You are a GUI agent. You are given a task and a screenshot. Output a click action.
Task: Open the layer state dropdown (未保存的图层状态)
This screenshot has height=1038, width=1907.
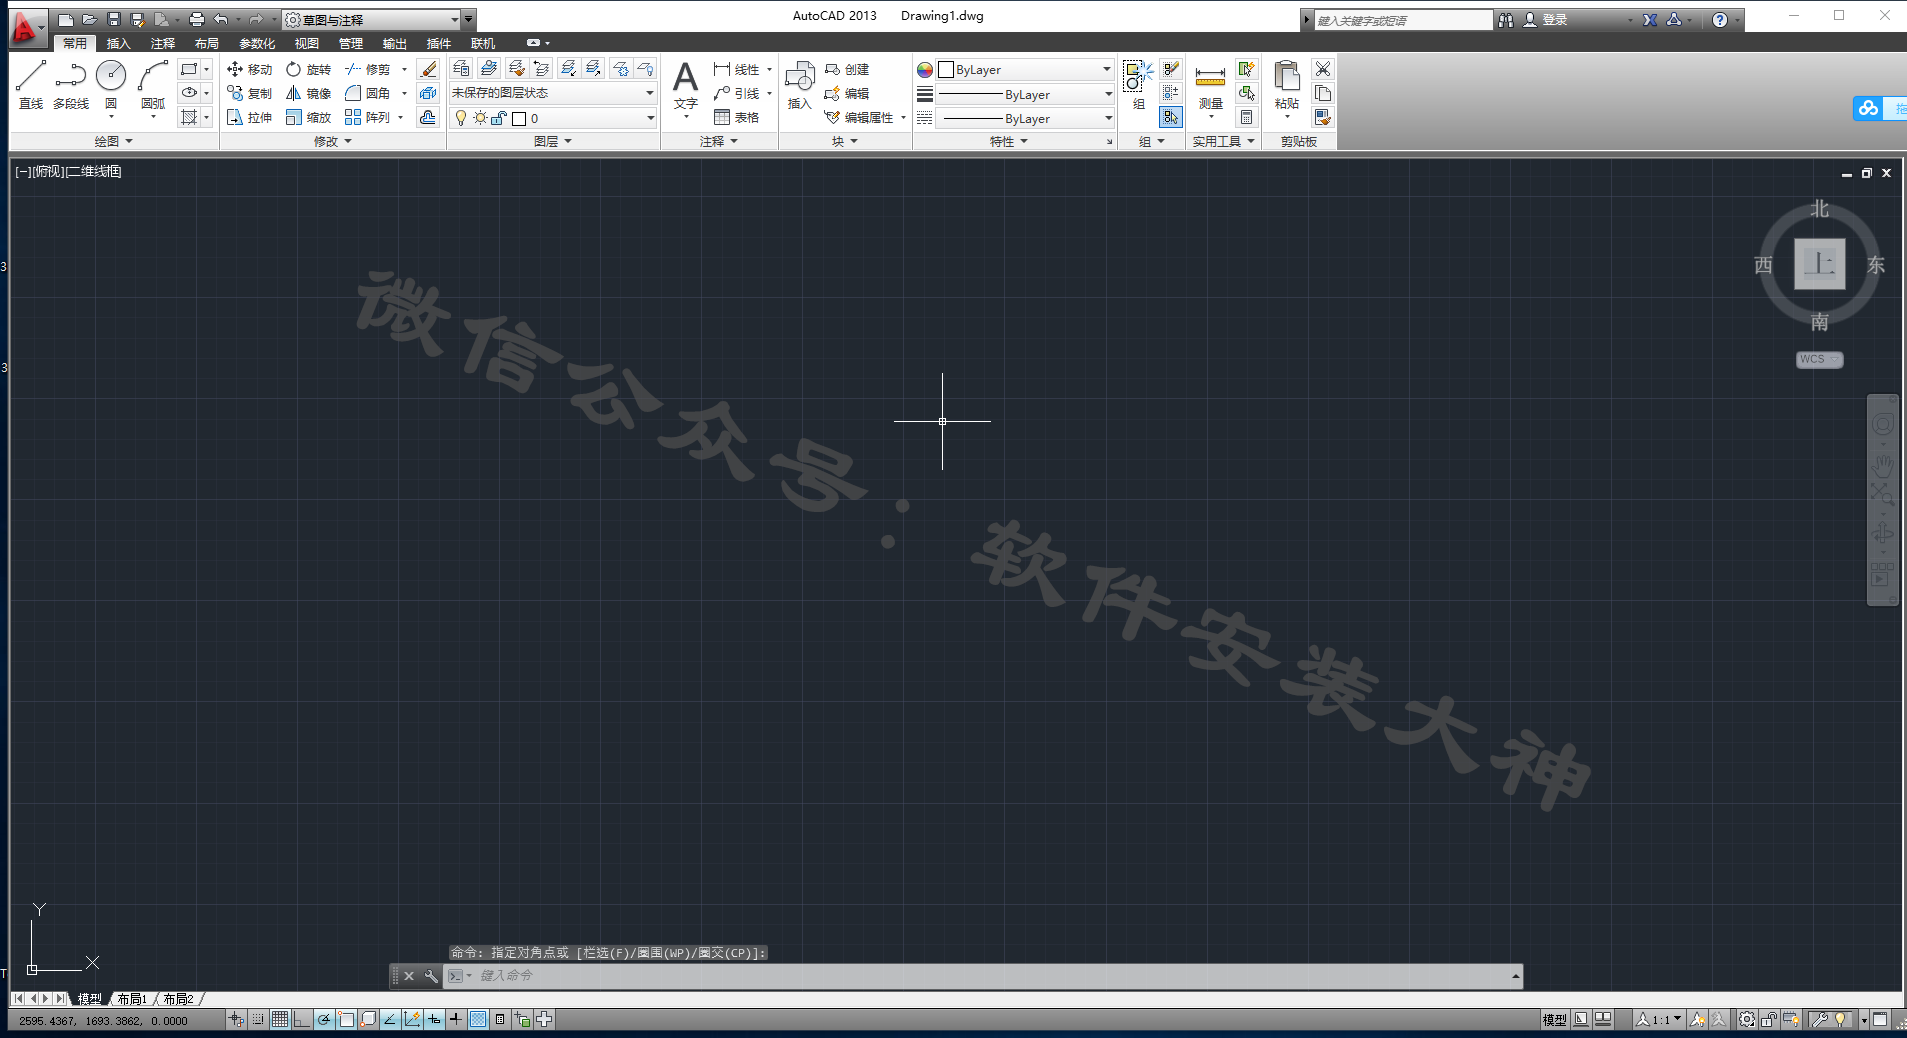(552, 93)
